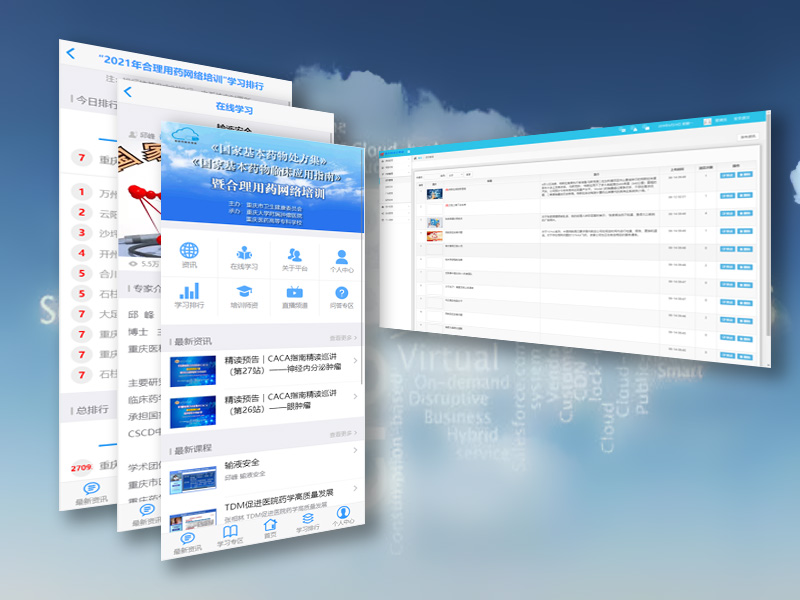Tap the 在线学习 icon in the home grid
The image size is (800, 600).
(x=243, y=254)
